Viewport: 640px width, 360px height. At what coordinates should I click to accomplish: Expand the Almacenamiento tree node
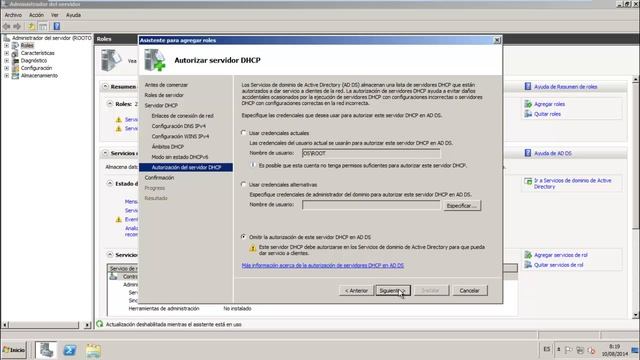coord(7,76)
